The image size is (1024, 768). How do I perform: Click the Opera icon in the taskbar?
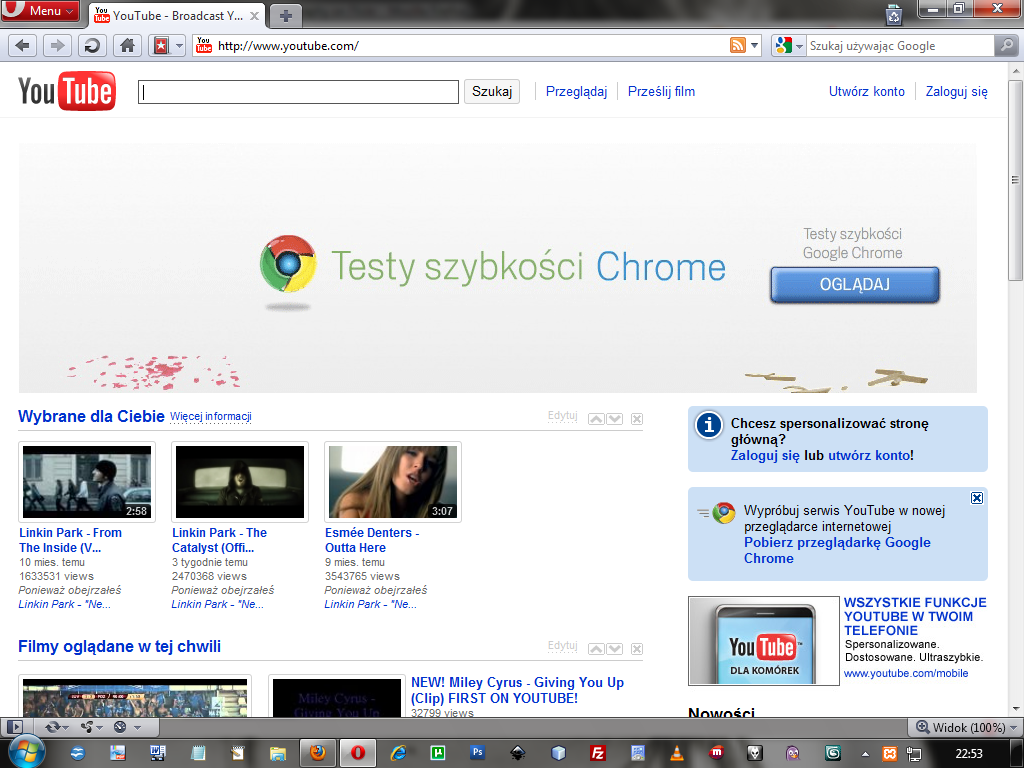[357, 753]
